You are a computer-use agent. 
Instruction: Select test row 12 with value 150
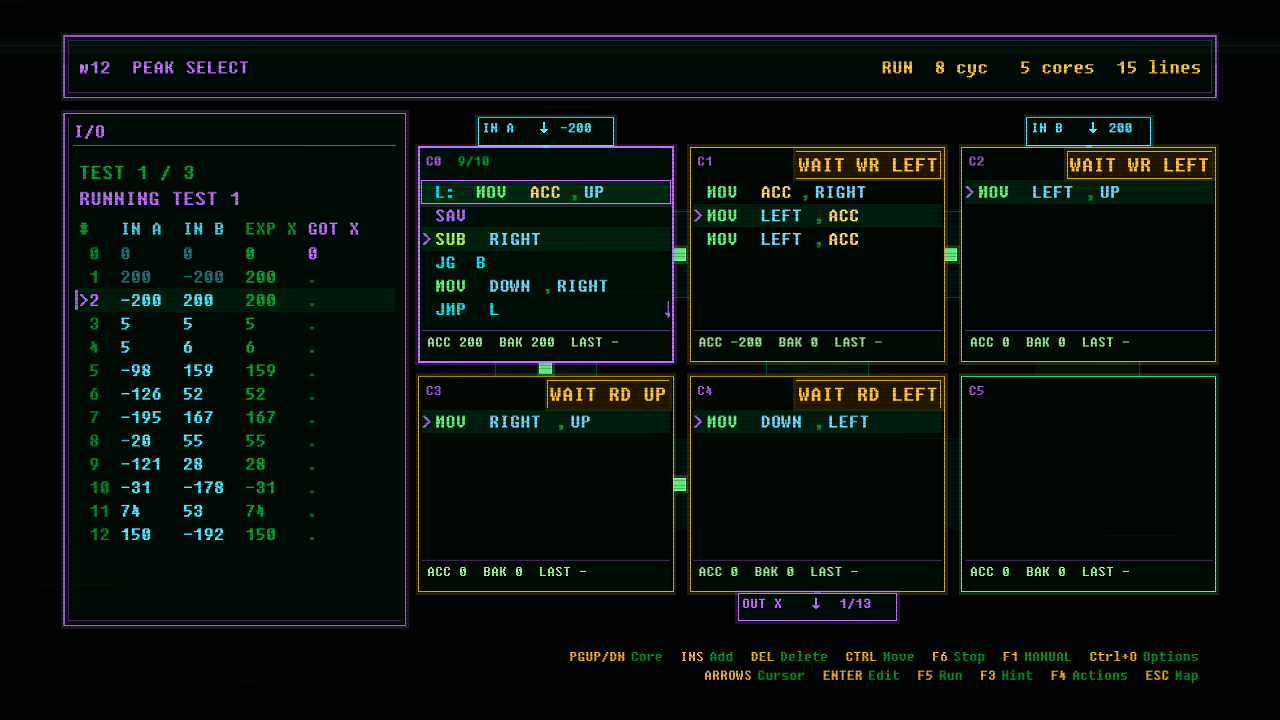[236, 535]
